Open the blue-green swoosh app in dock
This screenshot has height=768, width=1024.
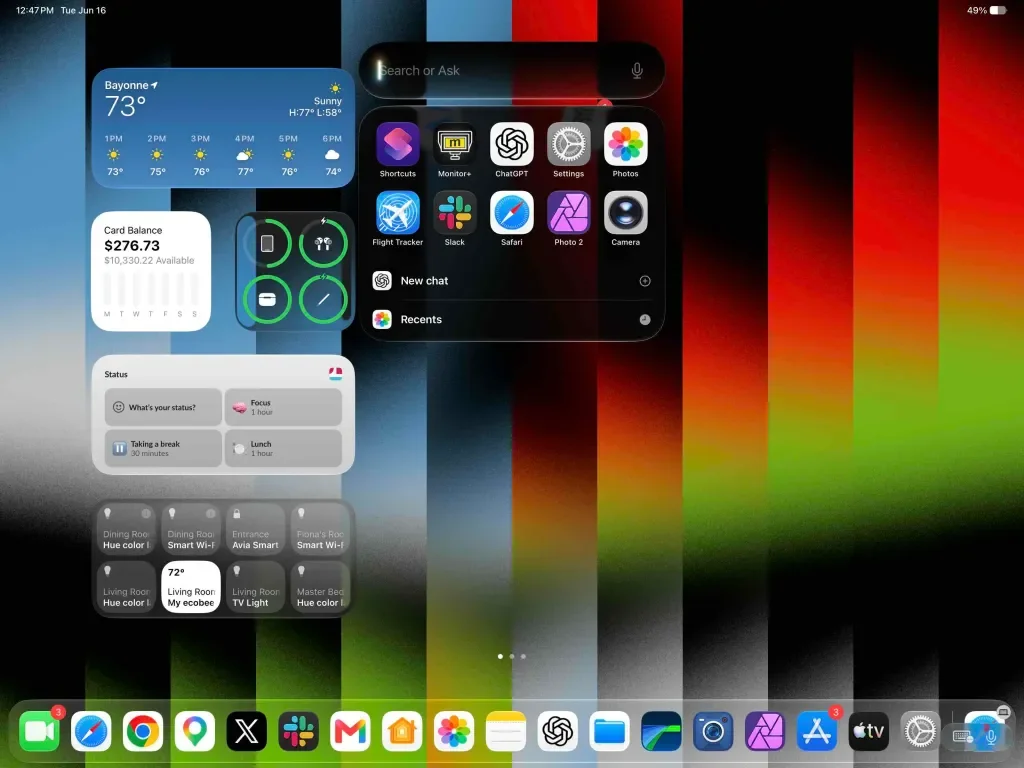click(x=661, y=731)
